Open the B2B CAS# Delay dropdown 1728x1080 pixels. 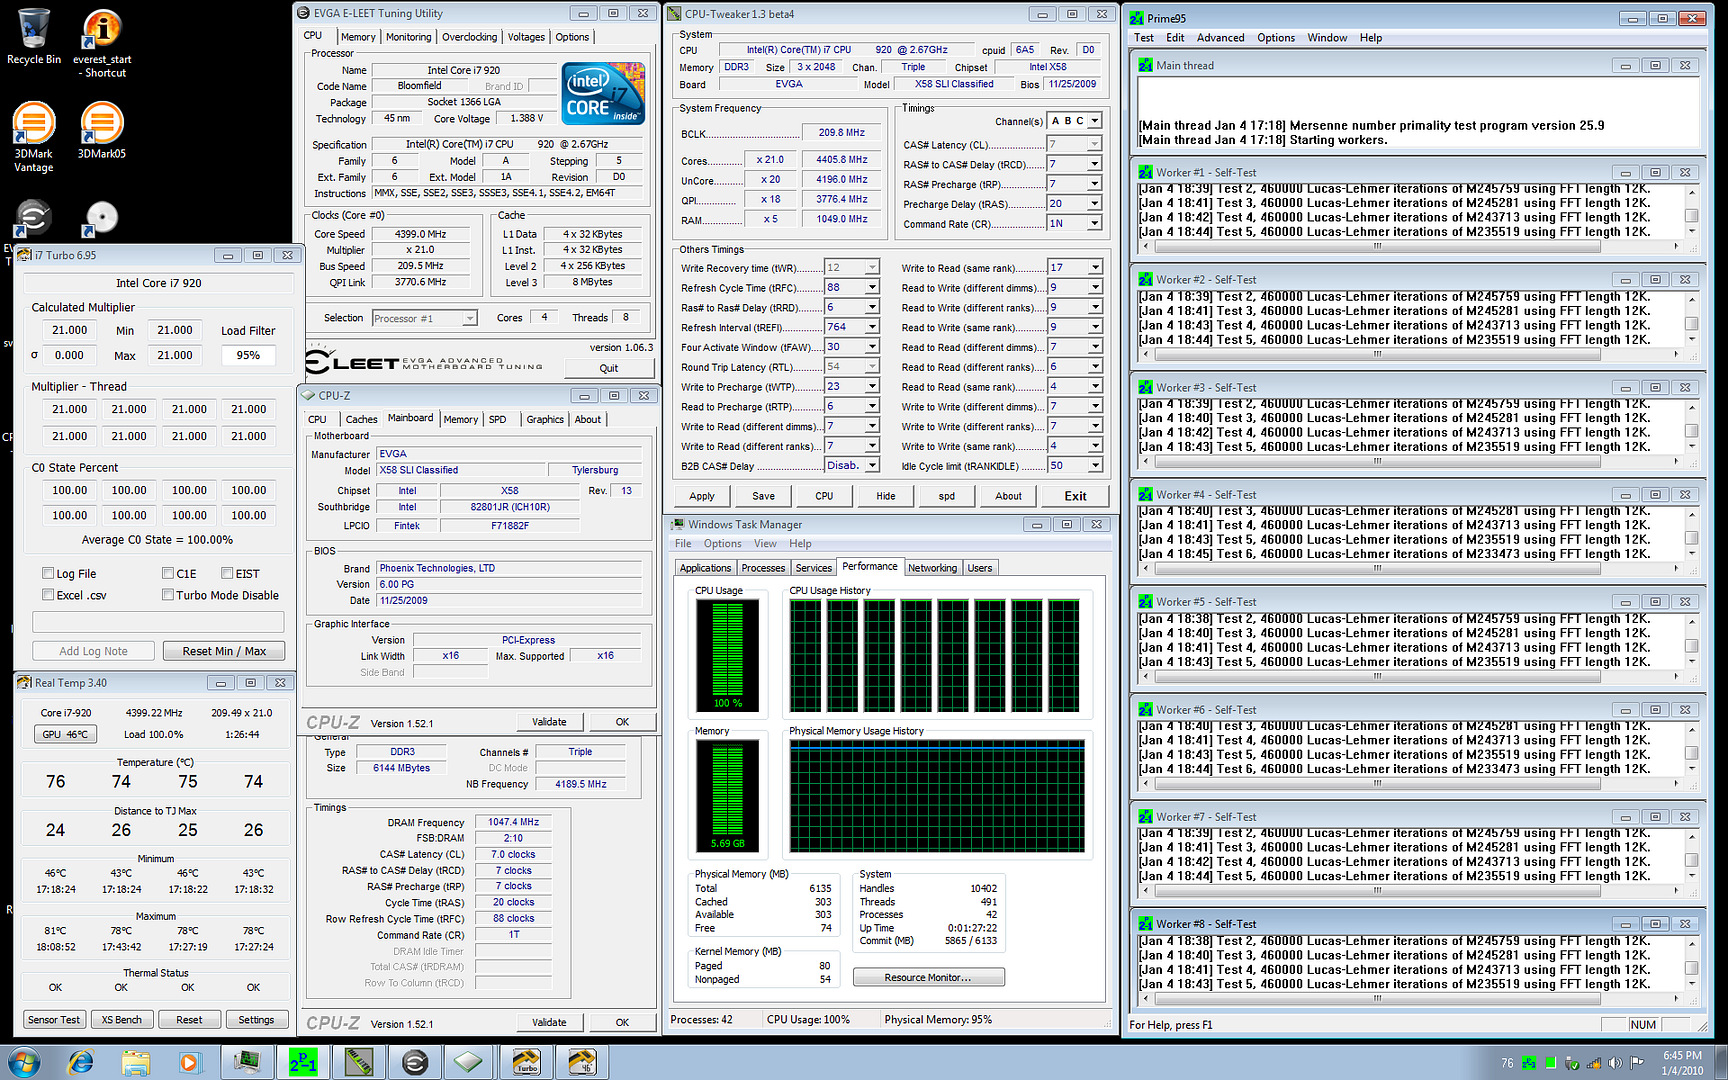(872, 466)
